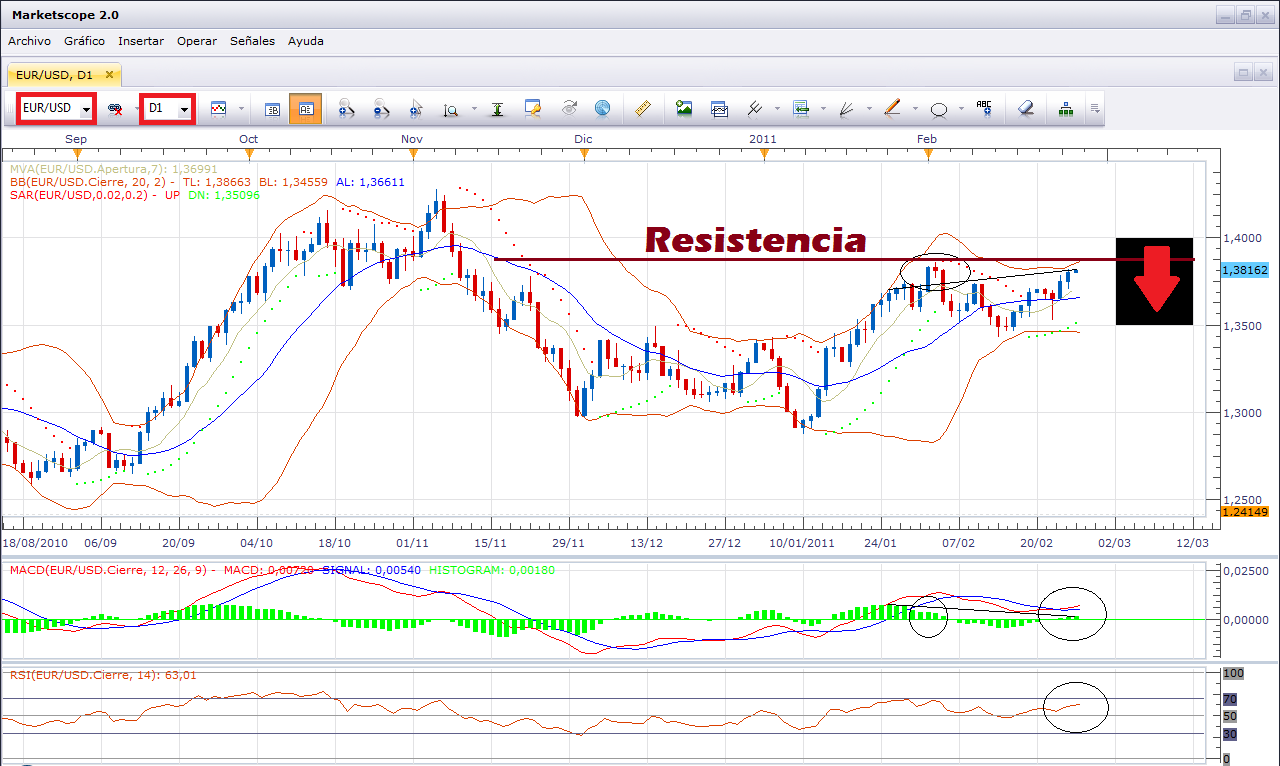This screenshot has width=1280, height=766.
Task: Select the eraser tool
Action: coord(1025,108)
